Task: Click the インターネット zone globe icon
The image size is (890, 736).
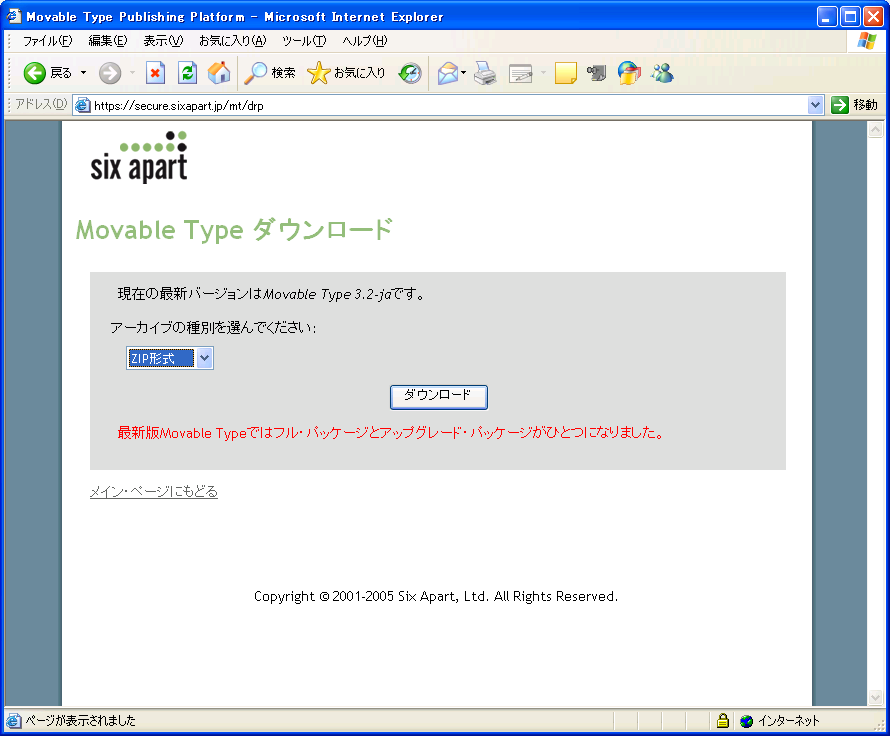Action: tap(747, 721)
